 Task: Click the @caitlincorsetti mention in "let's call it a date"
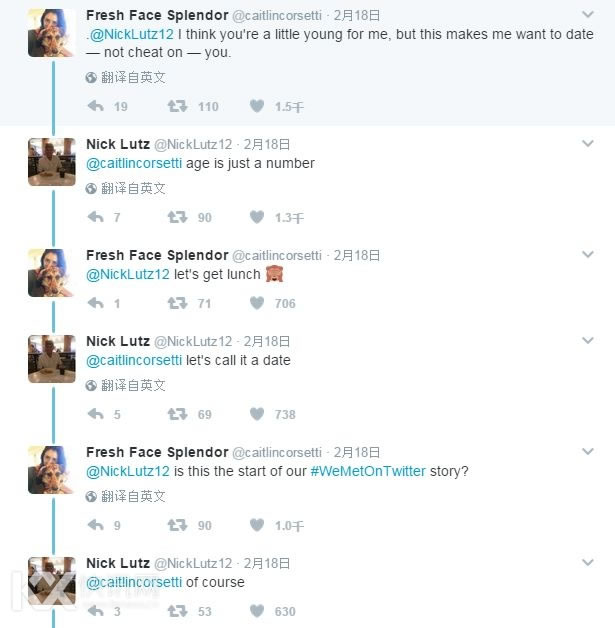(134, 360)
